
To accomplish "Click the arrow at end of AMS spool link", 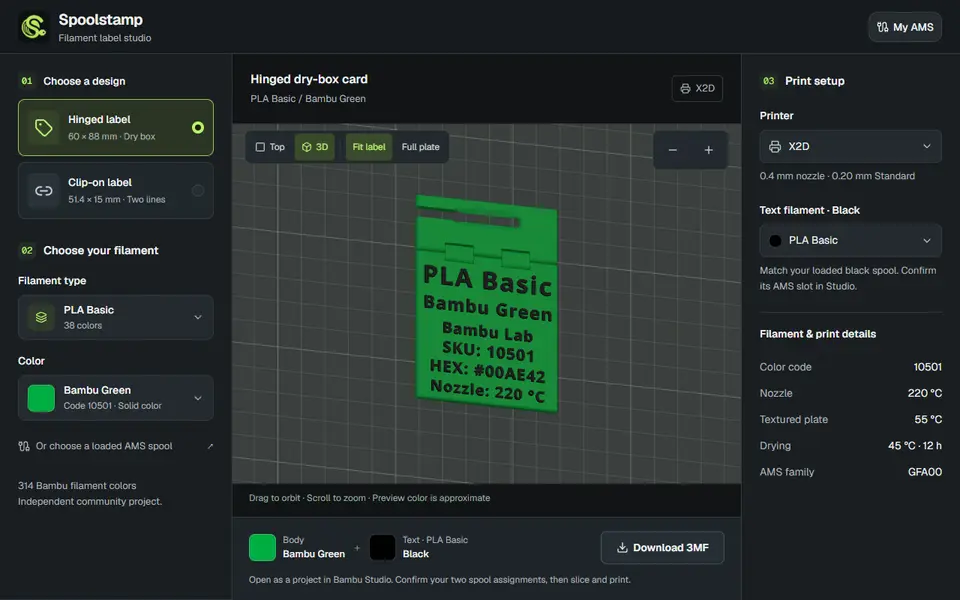I will [x=210, y=446].
